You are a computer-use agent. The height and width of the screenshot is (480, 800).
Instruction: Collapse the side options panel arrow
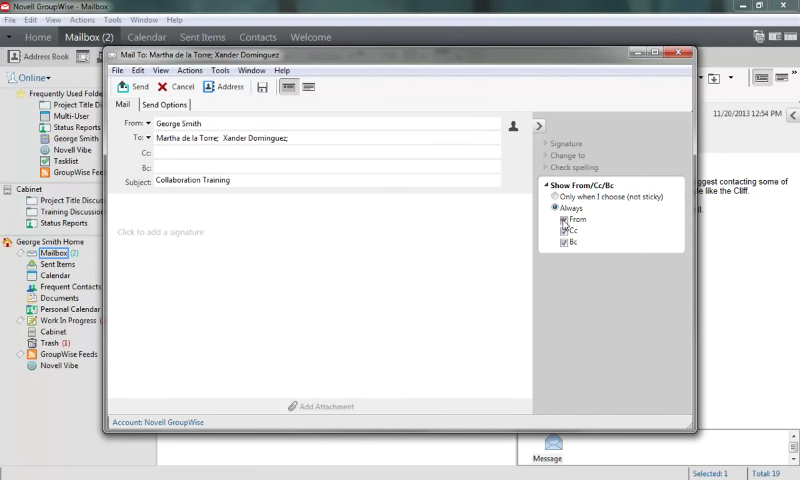[538, 126]
